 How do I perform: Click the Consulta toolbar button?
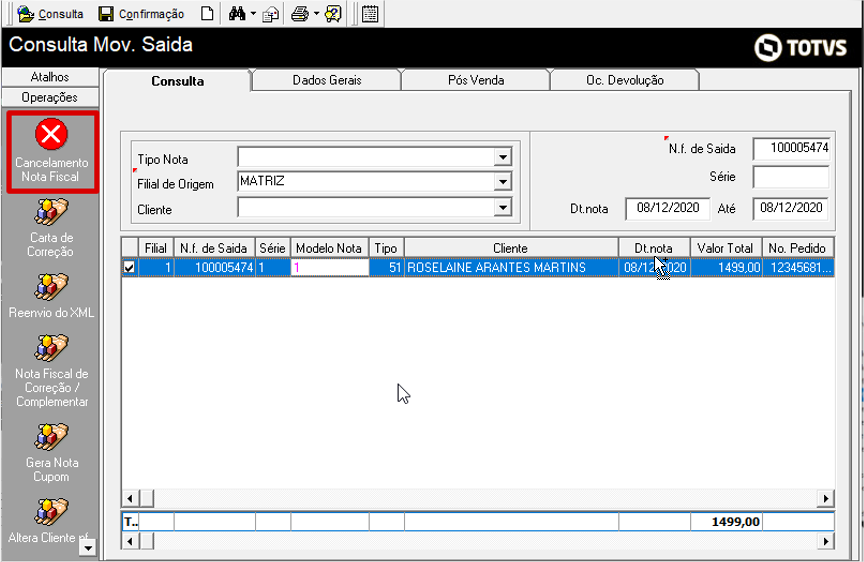click(x=50, y=14)
